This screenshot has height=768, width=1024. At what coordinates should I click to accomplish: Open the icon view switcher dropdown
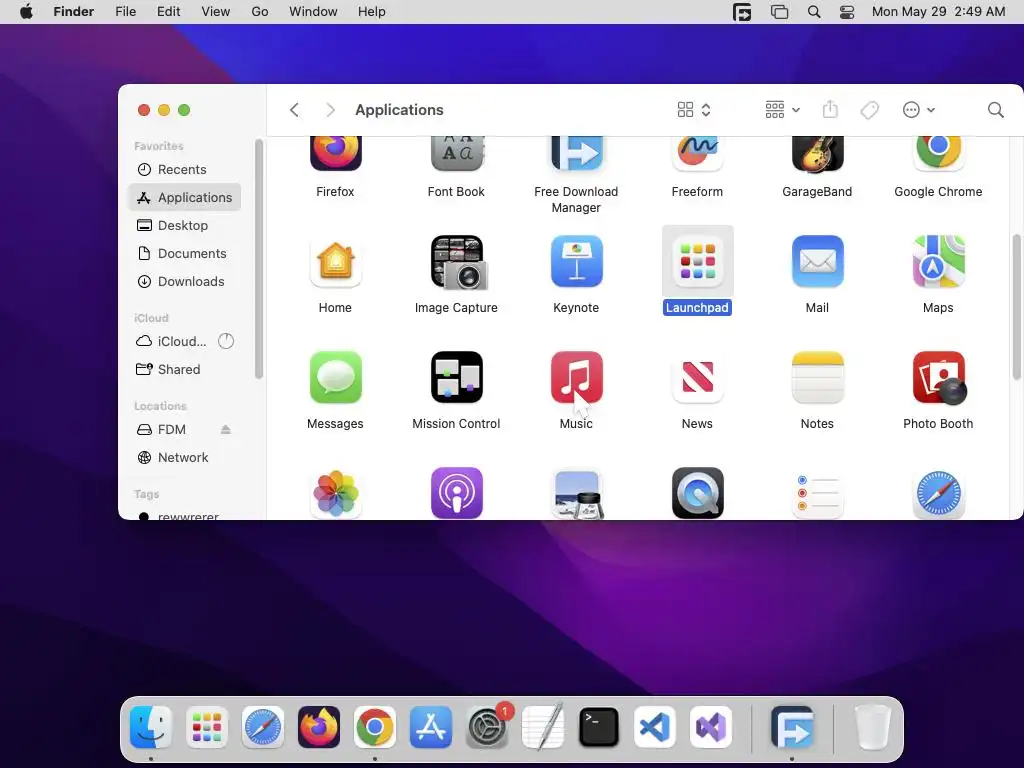[694, 110]
